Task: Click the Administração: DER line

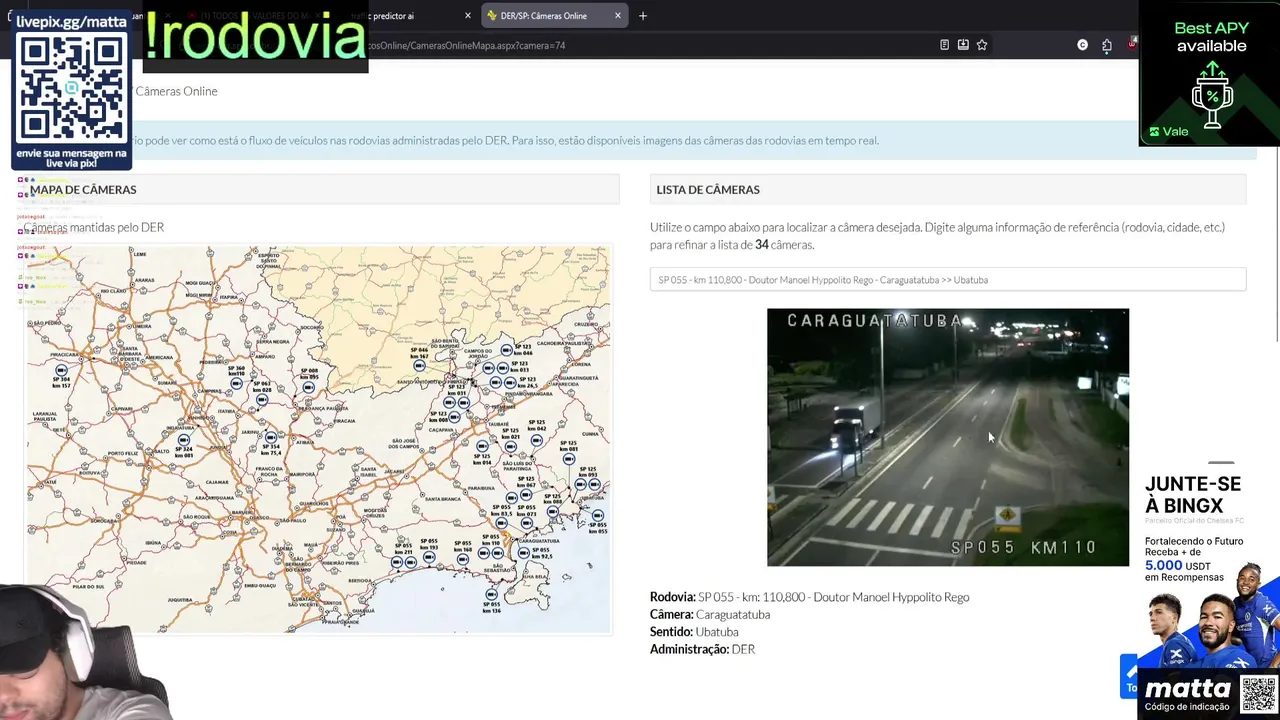Action: tap(702, 649)
